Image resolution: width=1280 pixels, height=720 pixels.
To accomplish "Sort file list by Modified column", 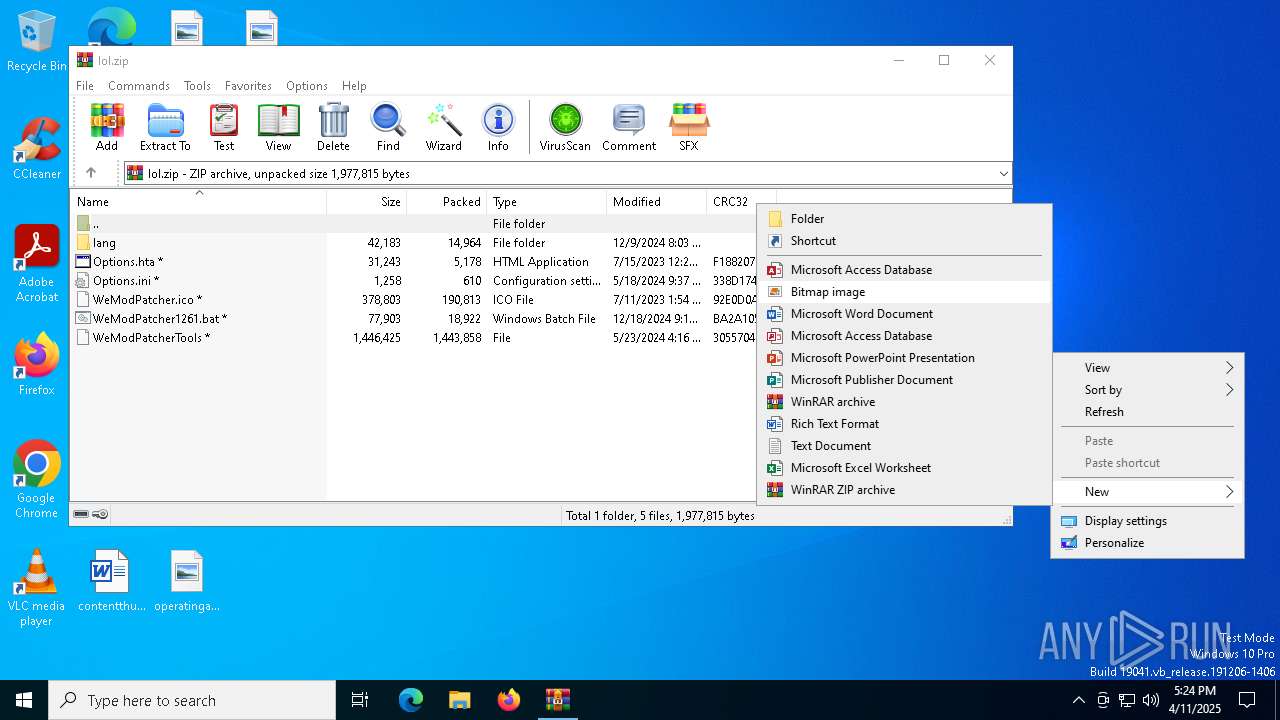I will coord(656,202).
